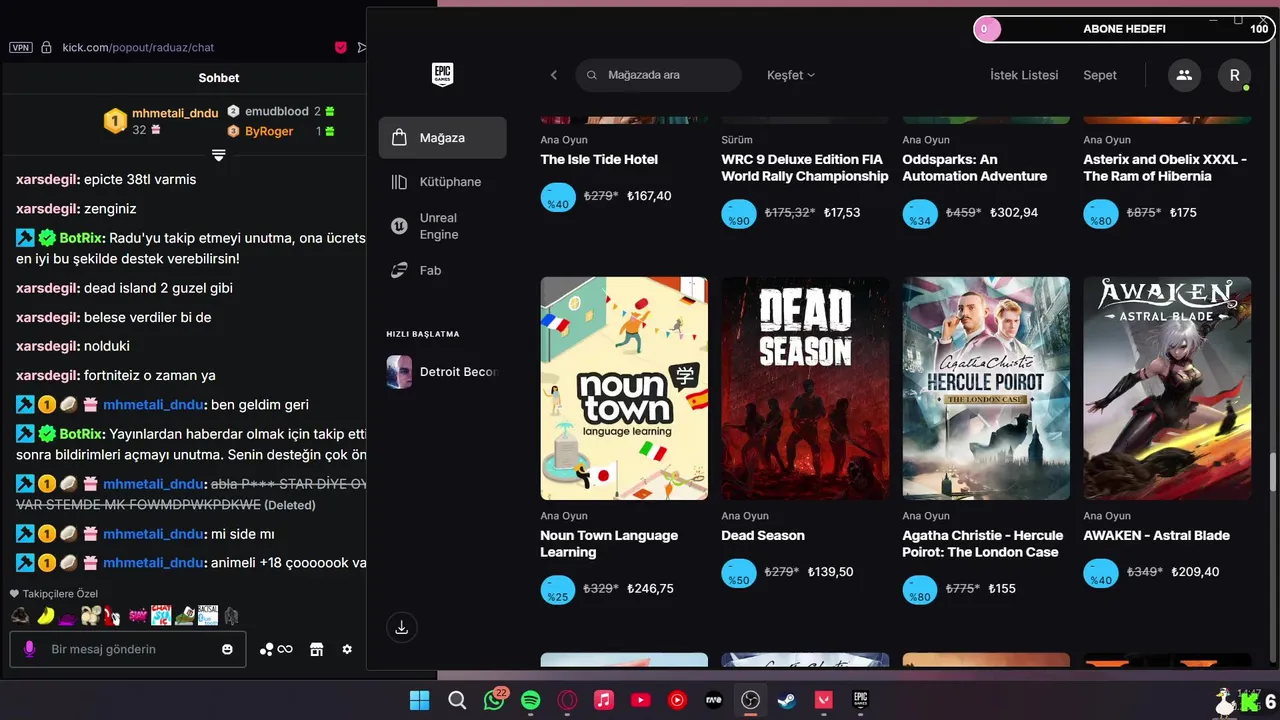
Task: Click the red shield icon in the address bar
Action: tap(341, 47)
